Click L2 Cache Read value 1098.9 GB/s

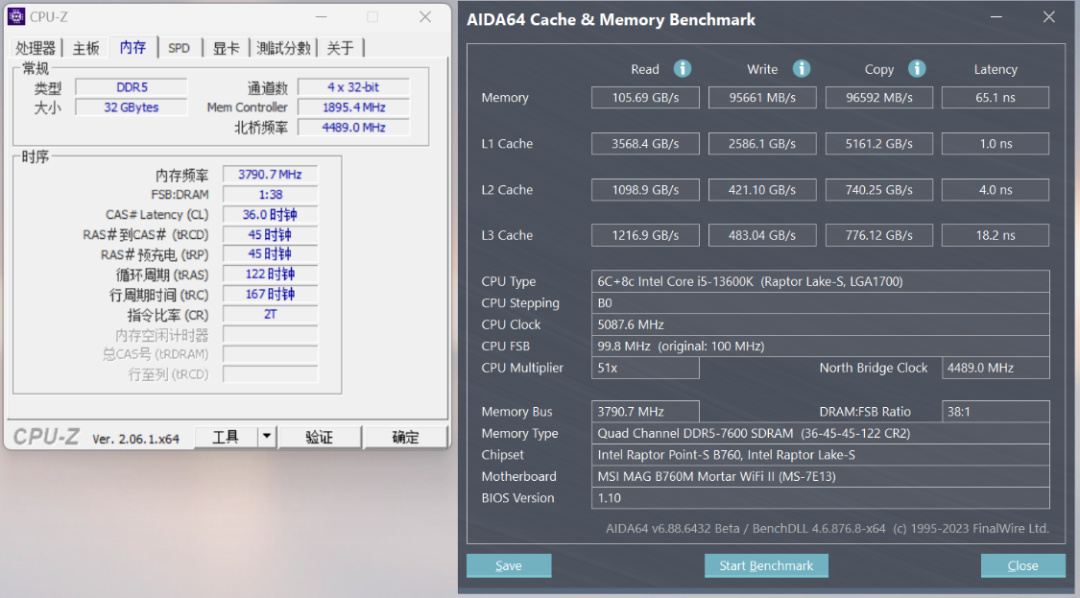(x=645, y=189)
